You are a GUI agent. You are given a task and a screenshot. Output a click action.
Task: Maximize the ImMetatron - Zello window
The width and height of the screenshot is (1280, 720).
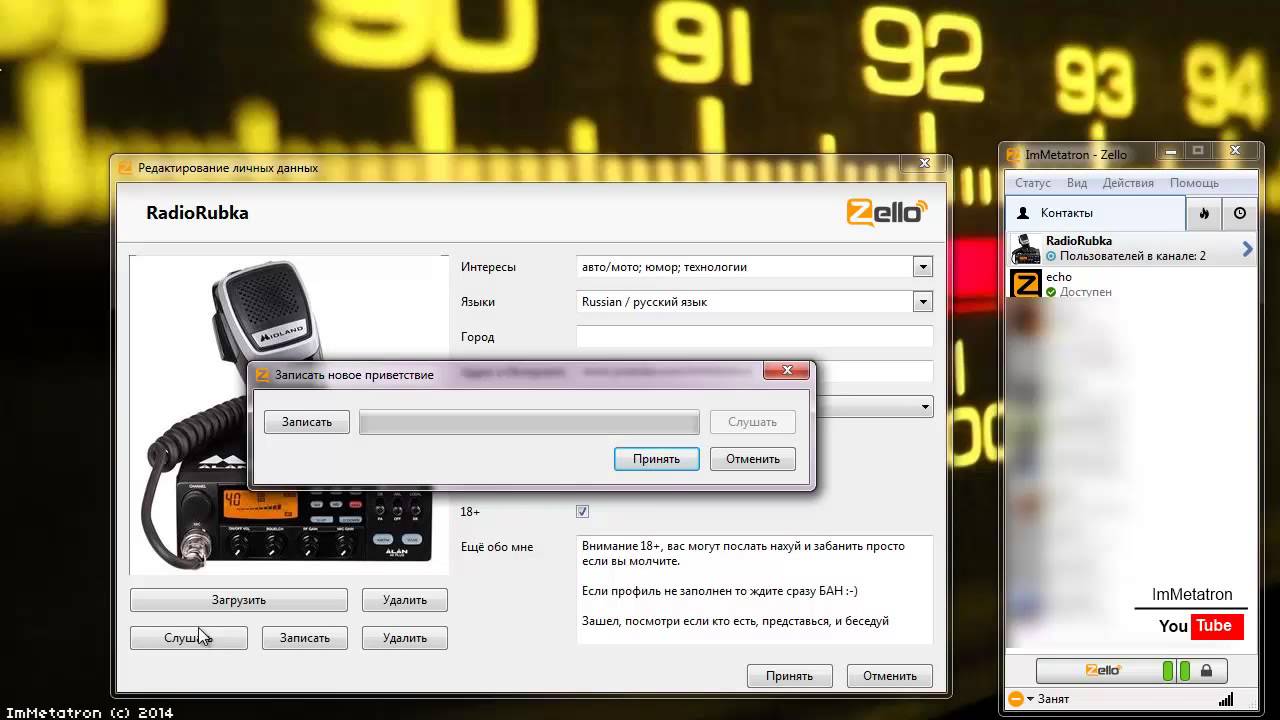[x=1197, y=152]
